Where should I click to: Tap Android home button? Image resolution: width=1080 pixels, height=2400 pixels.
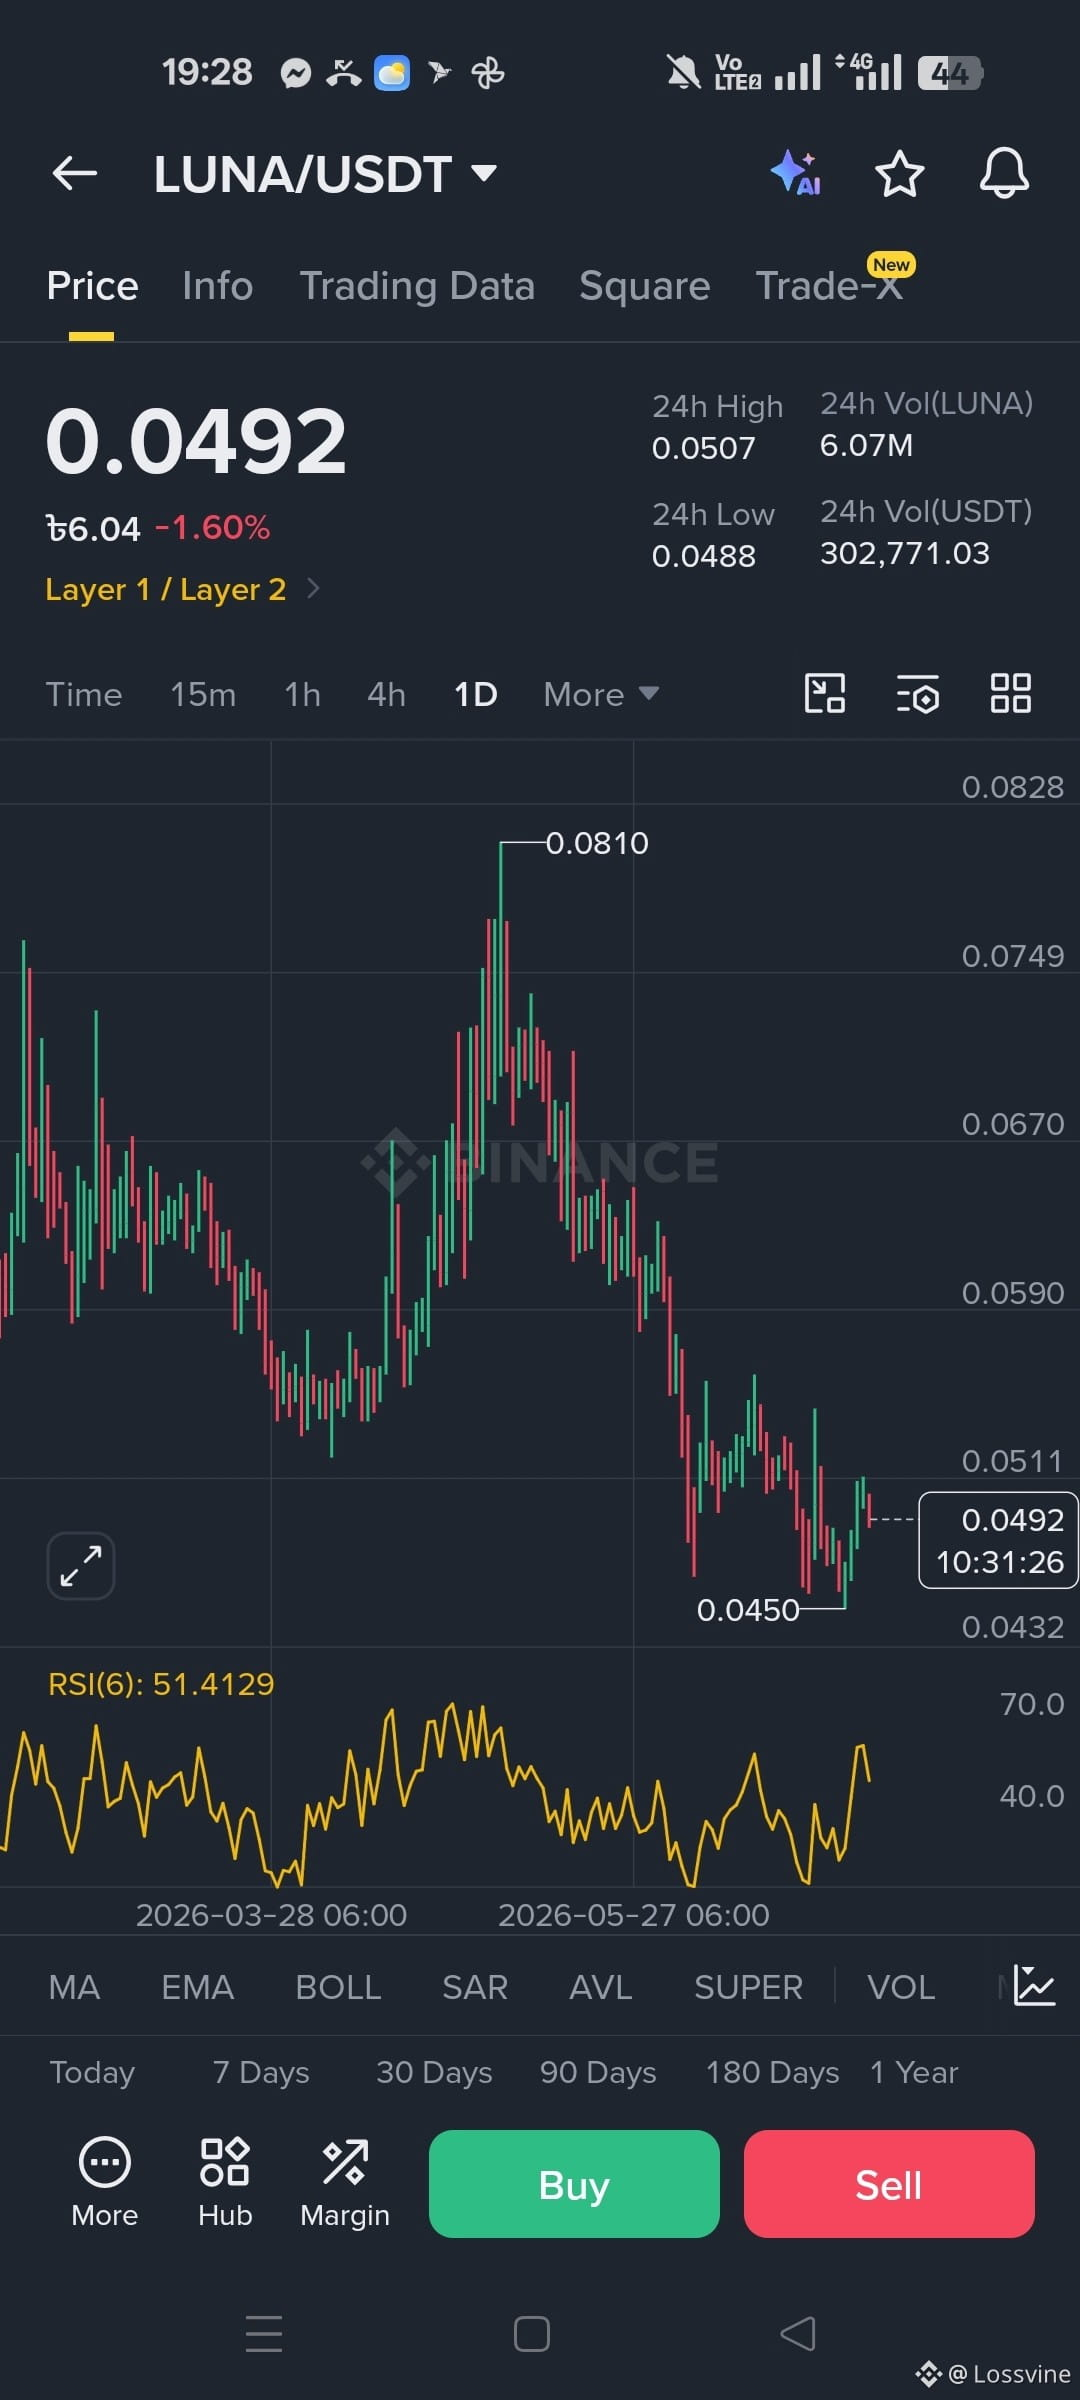(532, 2334)
